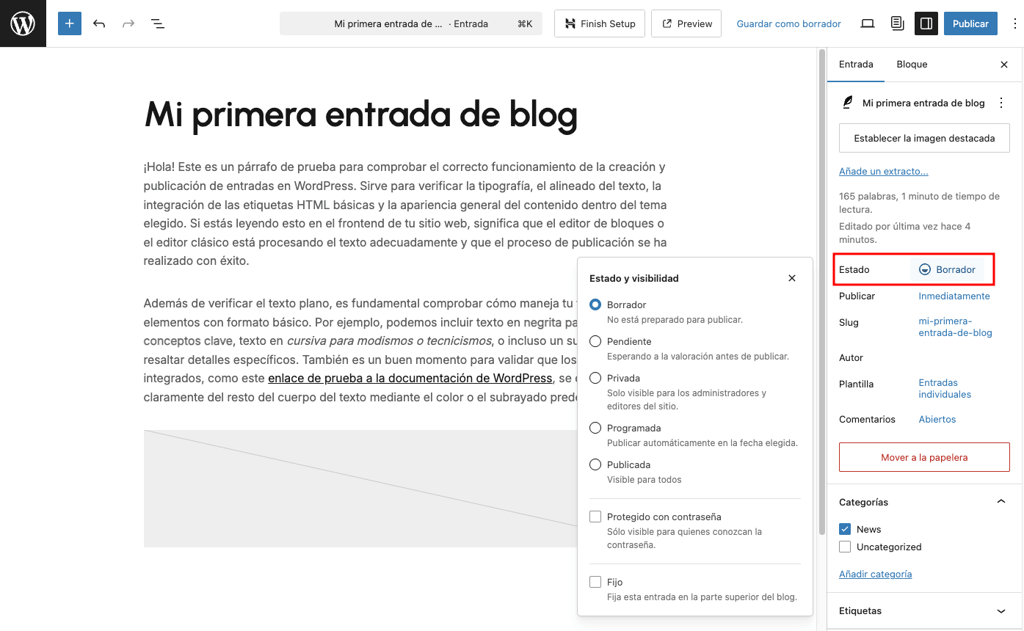
Task: Uncheck the News category
Action: pyautogui.click(x=845, y=529)
